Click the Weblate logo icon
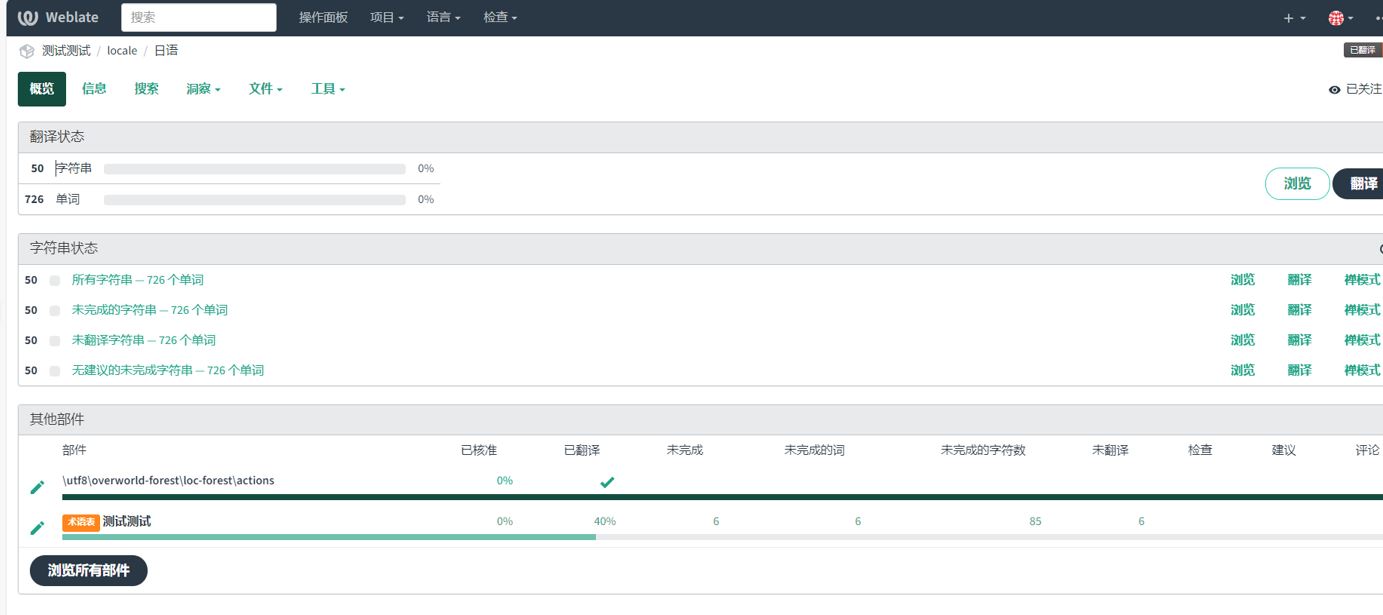The image size is (1383, 615). pos(28,18)
